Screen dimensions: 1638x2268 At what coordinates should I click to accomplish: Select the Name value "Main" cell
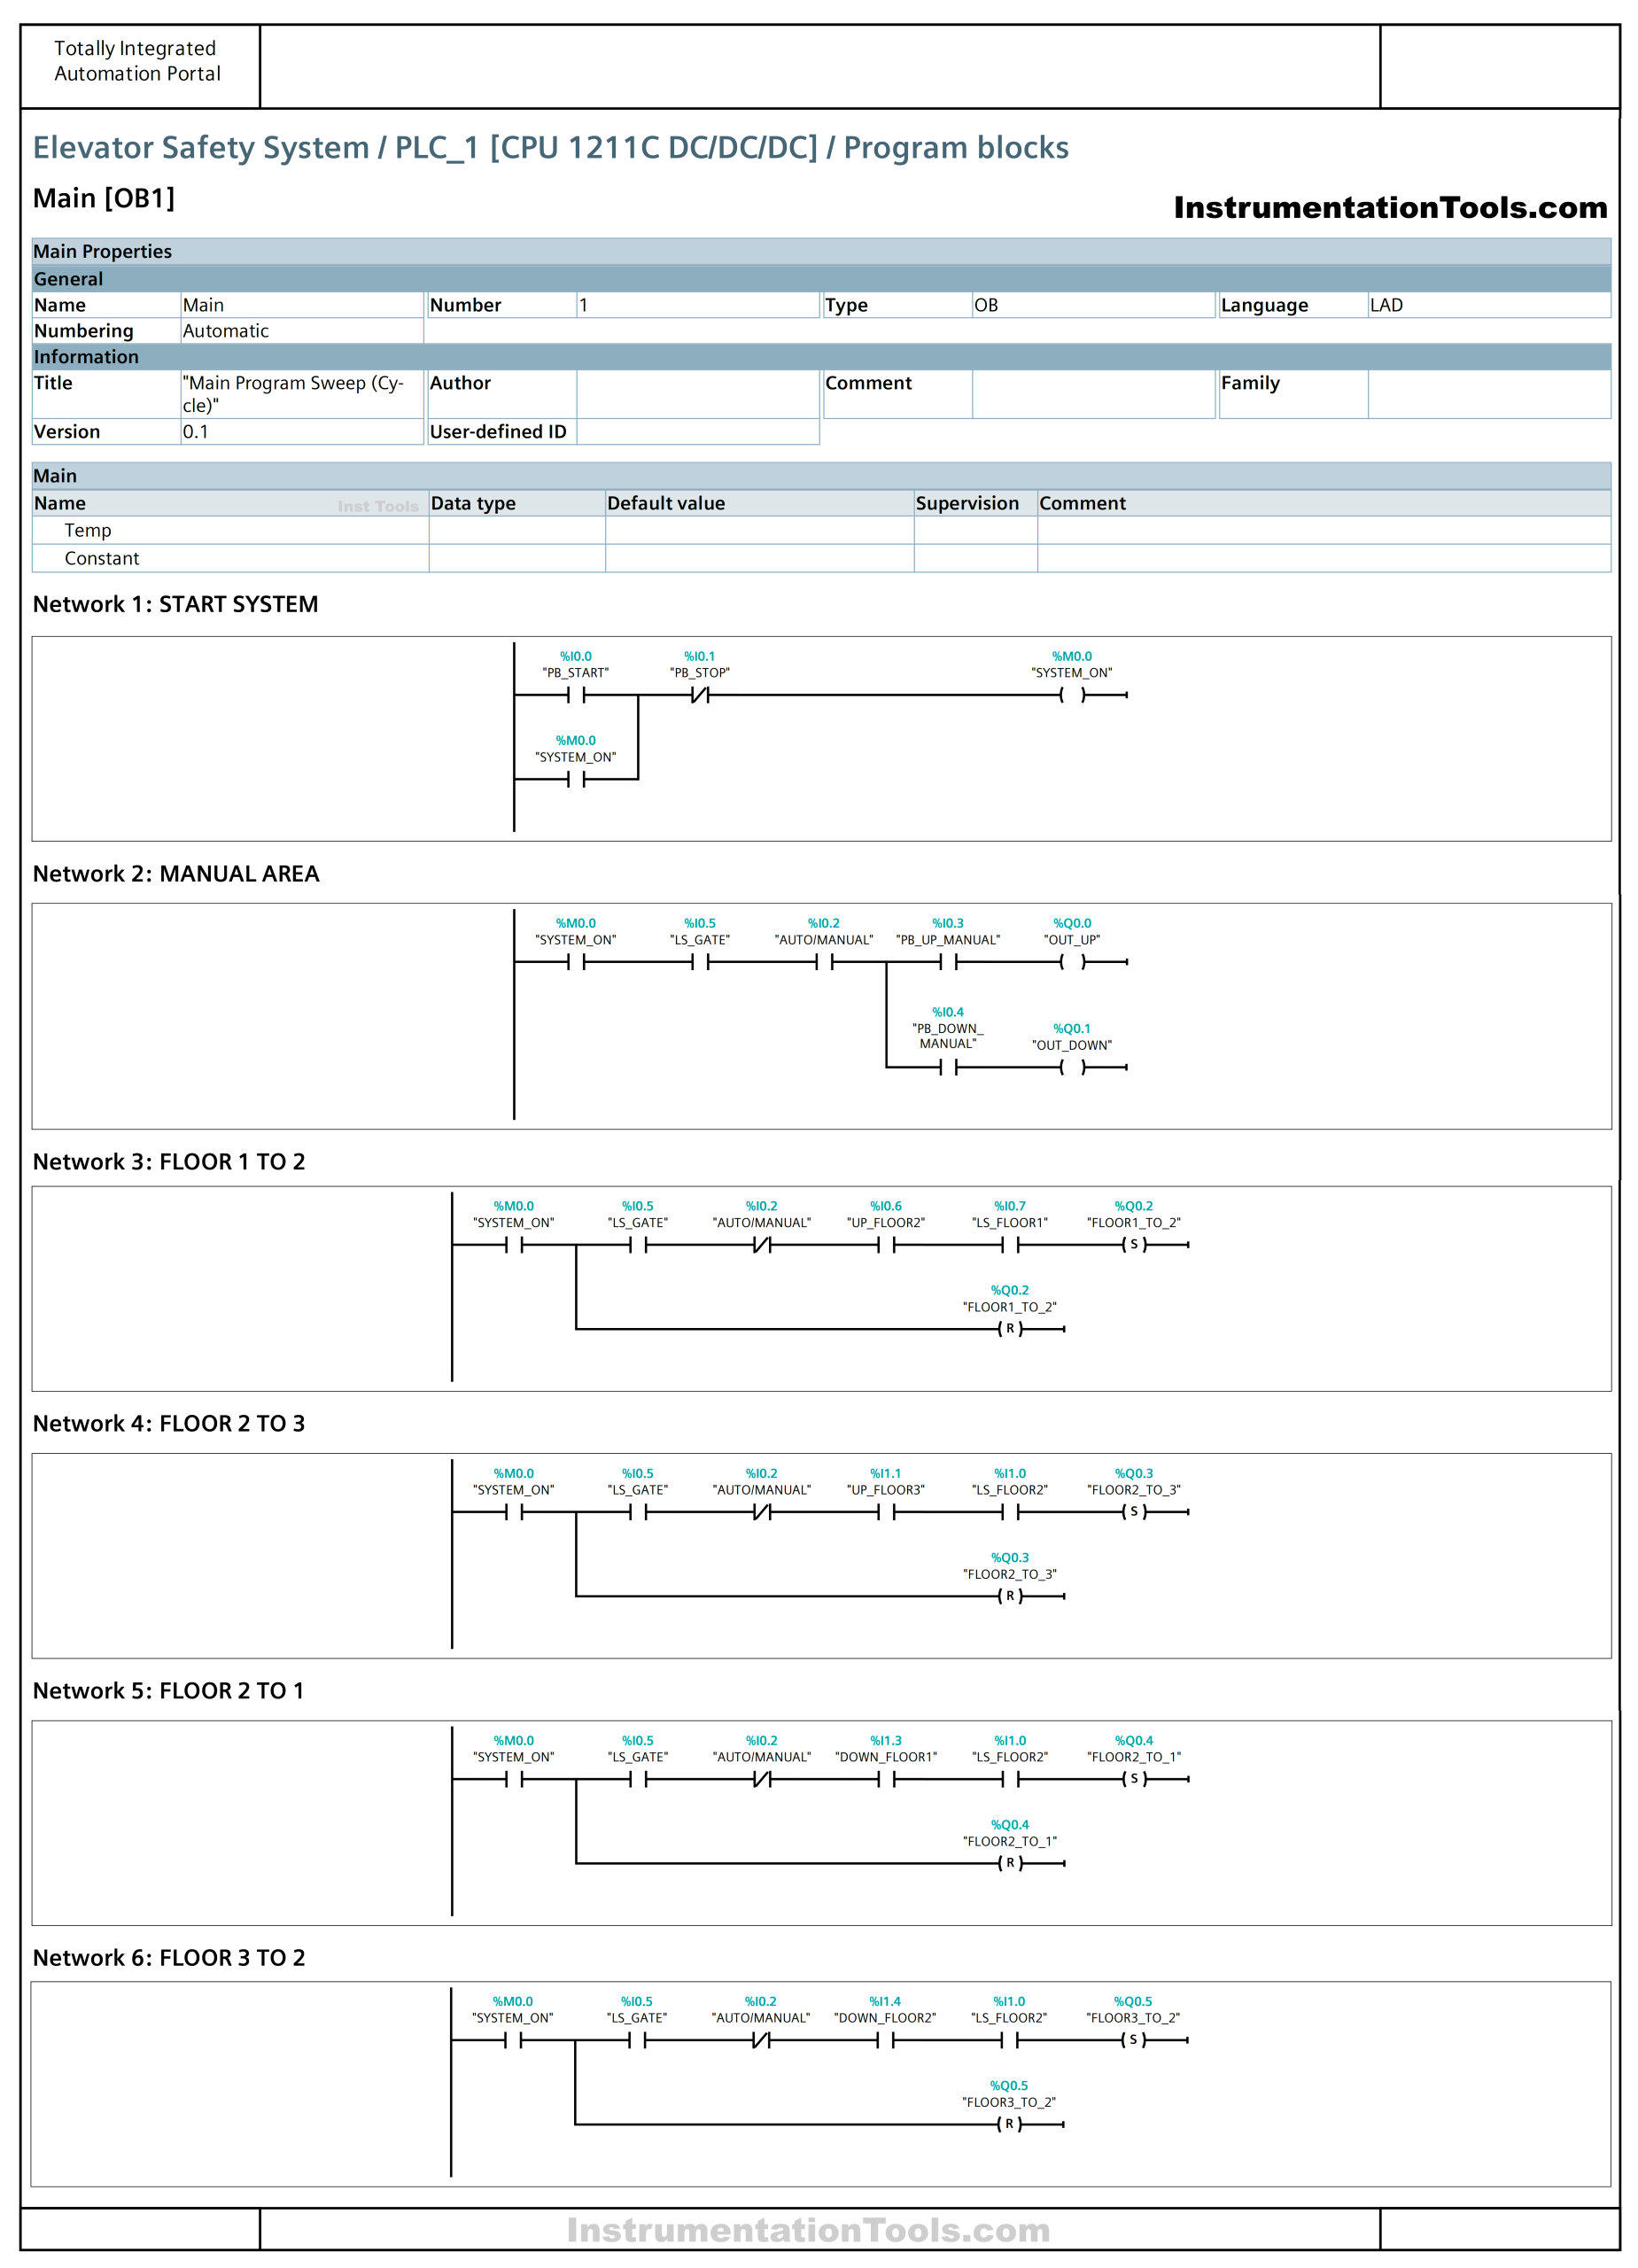coord(301,305)
